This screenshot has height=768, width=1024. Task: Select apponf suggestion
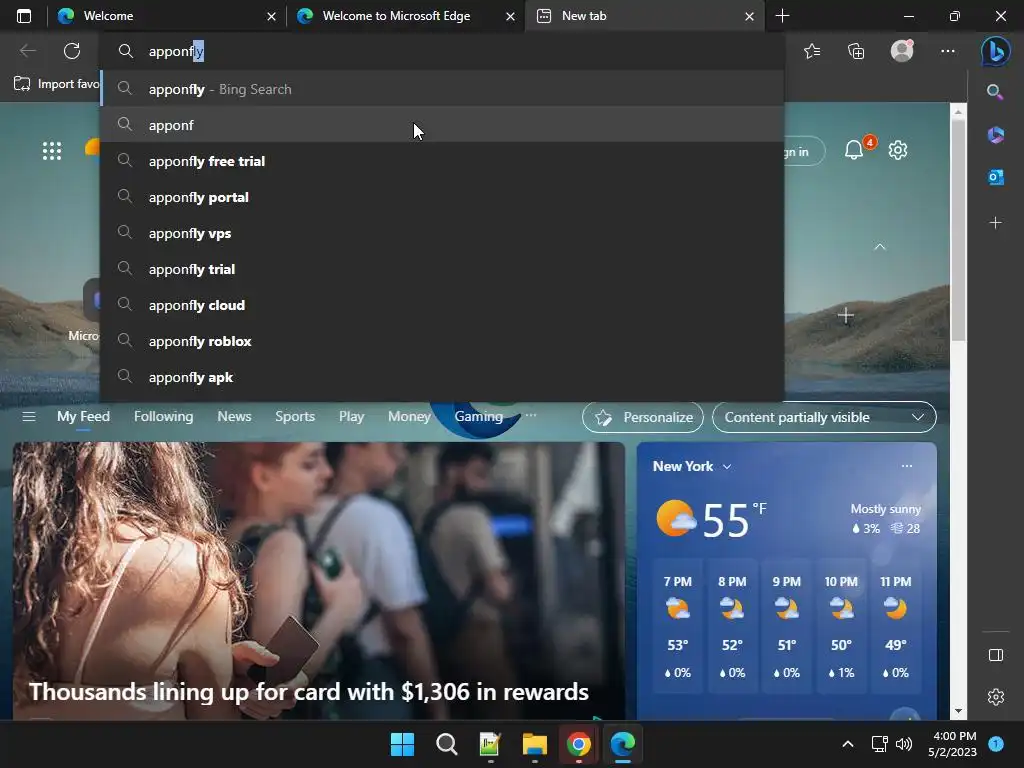tap(442, 125)
